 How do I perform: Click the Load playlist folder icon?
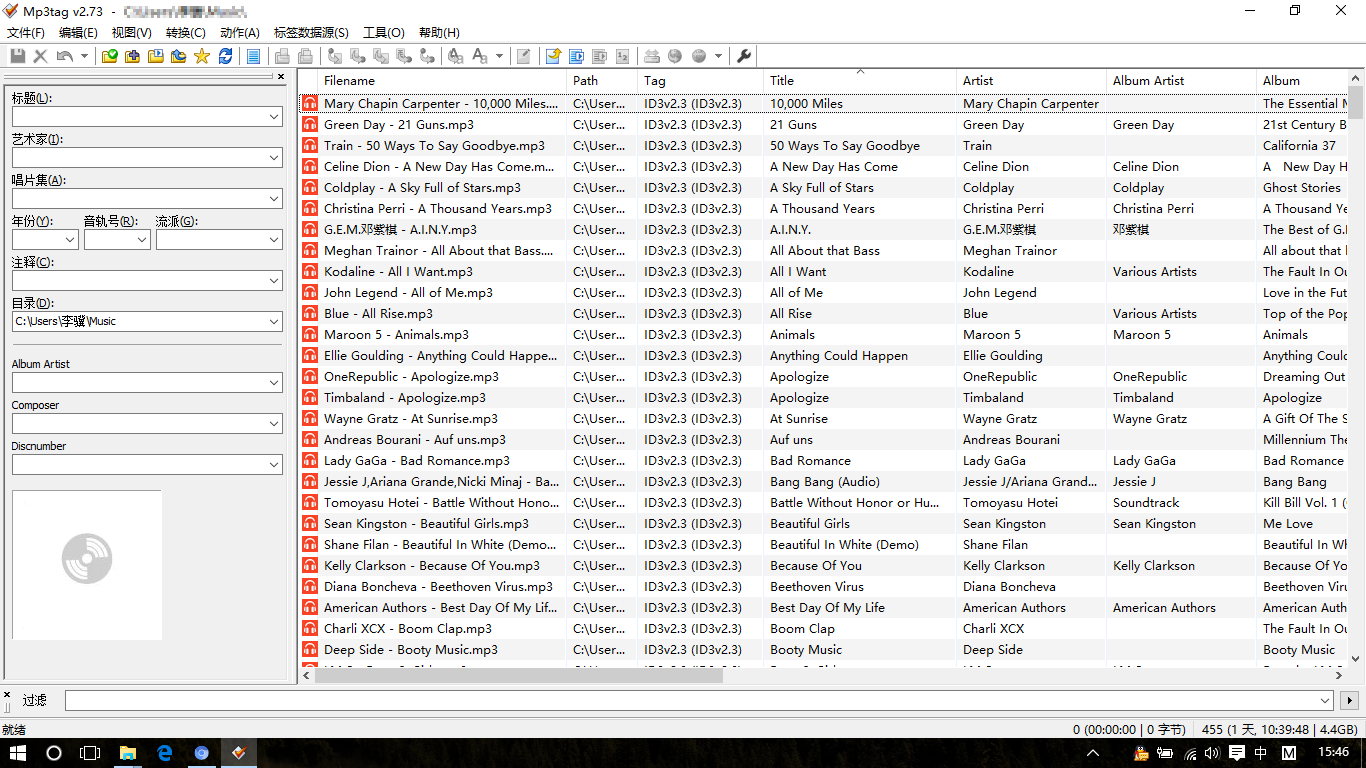pyautogui.click(x=155, y=56)
